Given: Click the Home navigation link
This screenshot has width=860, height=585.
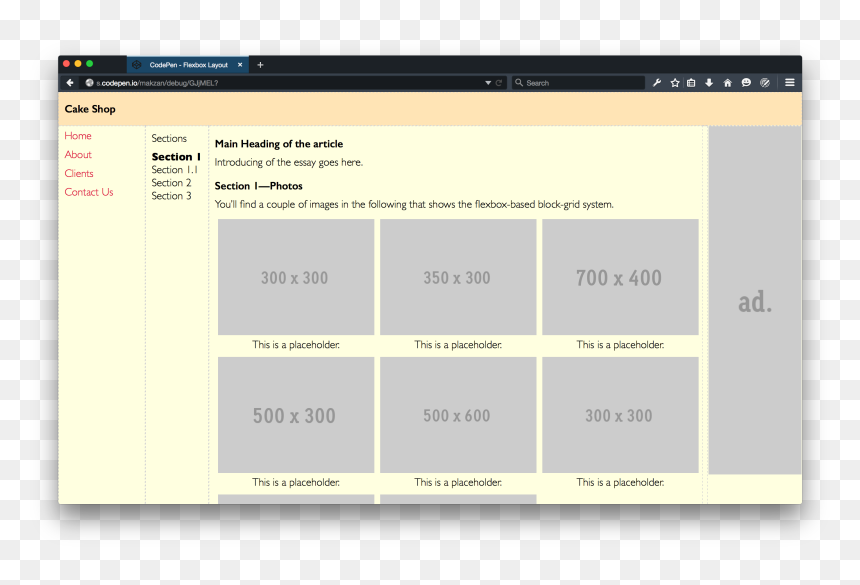Looking at the screenshot, I should (x=78, y=136).
